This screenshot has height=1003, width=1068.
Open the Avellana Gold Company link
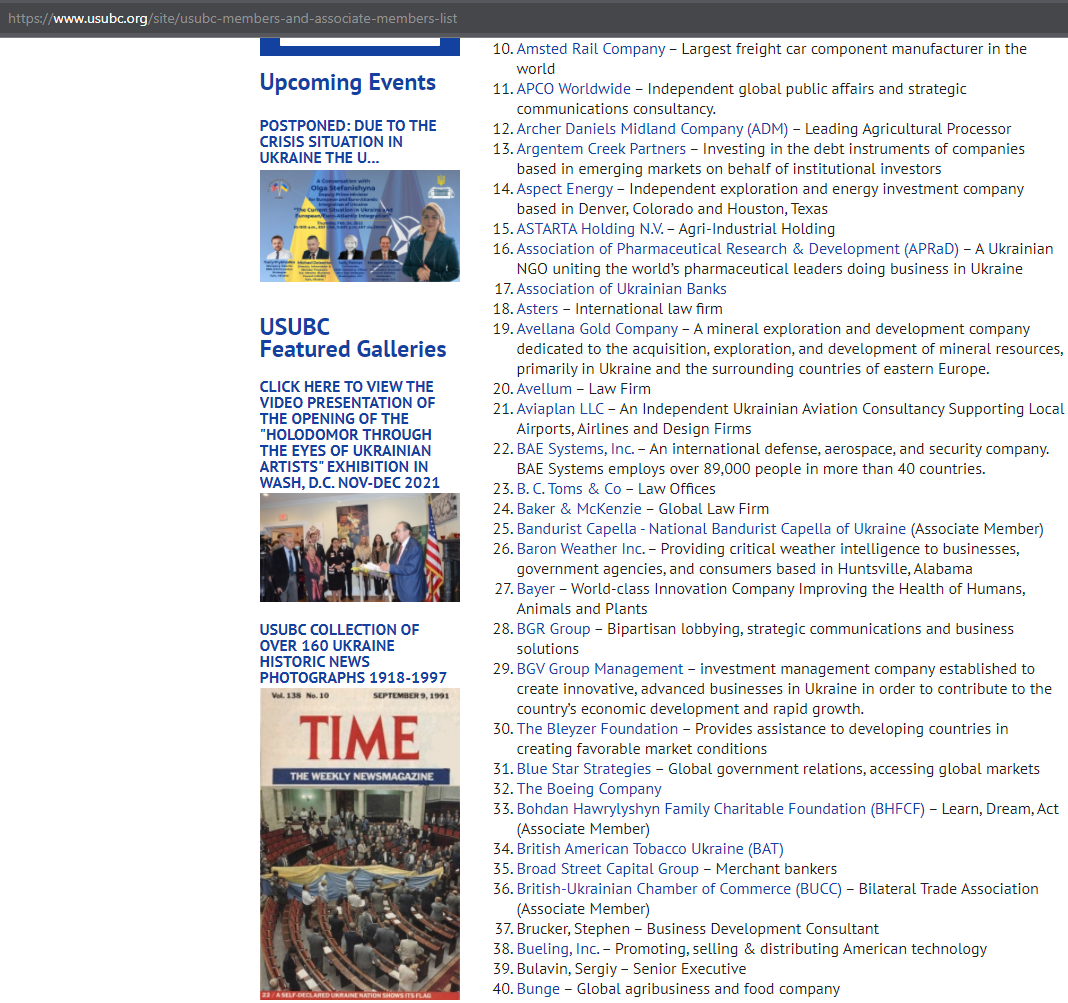coord(597,330)
